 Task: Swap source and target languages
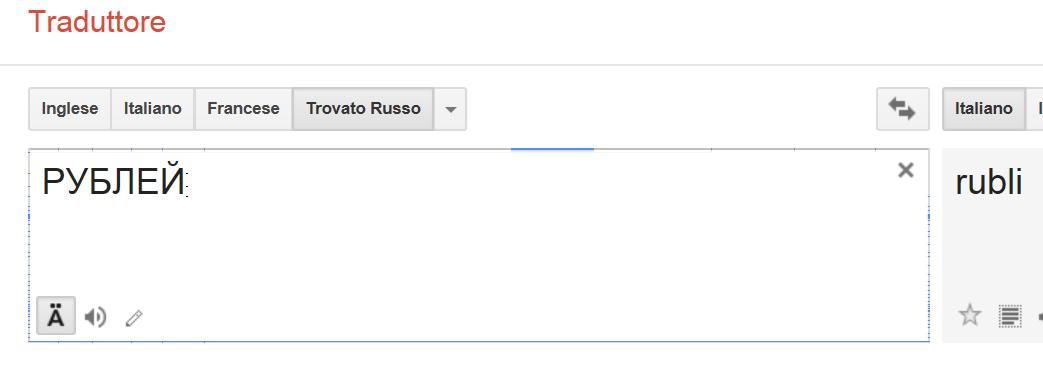pos(902,108)
